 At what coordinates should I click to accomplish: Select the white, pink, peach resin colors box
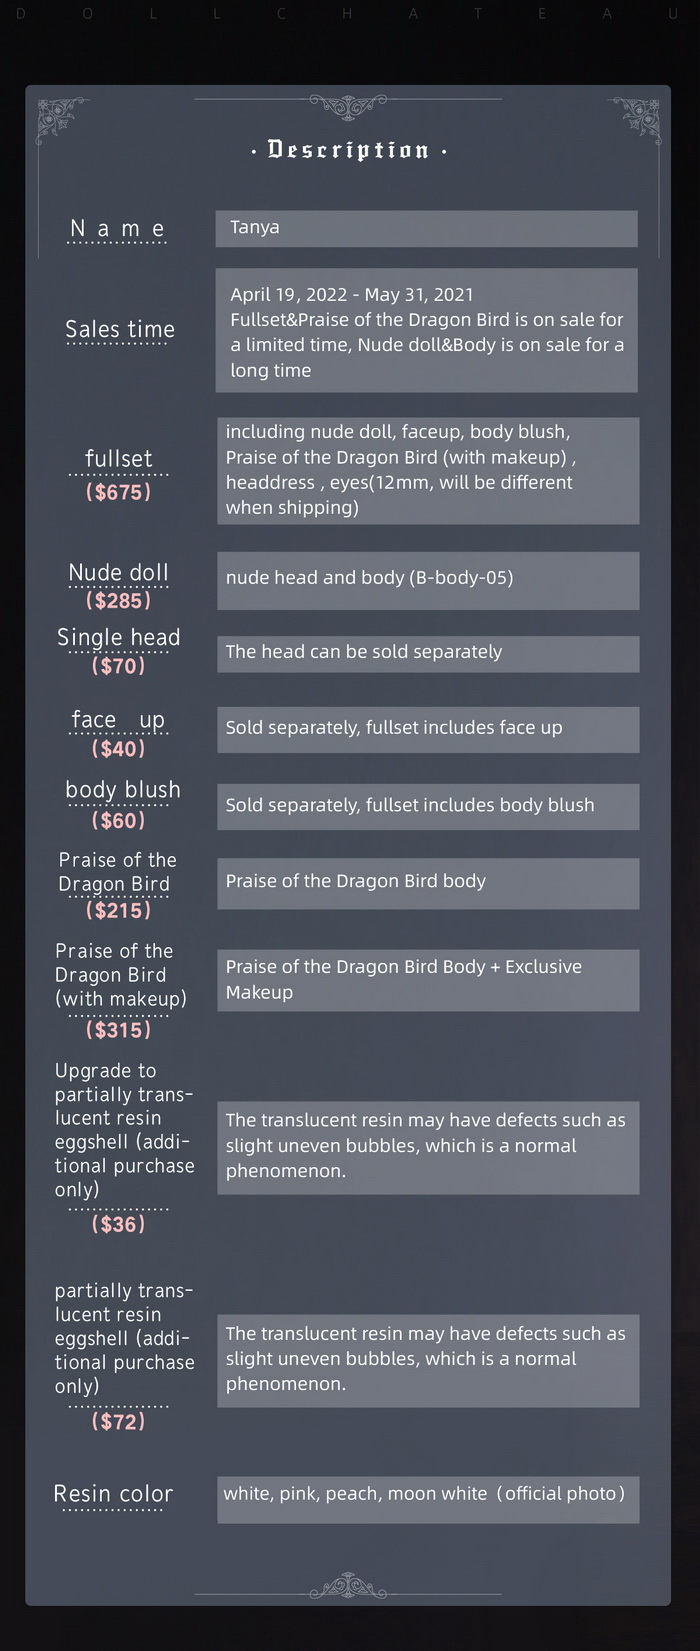pos(428,1500)
